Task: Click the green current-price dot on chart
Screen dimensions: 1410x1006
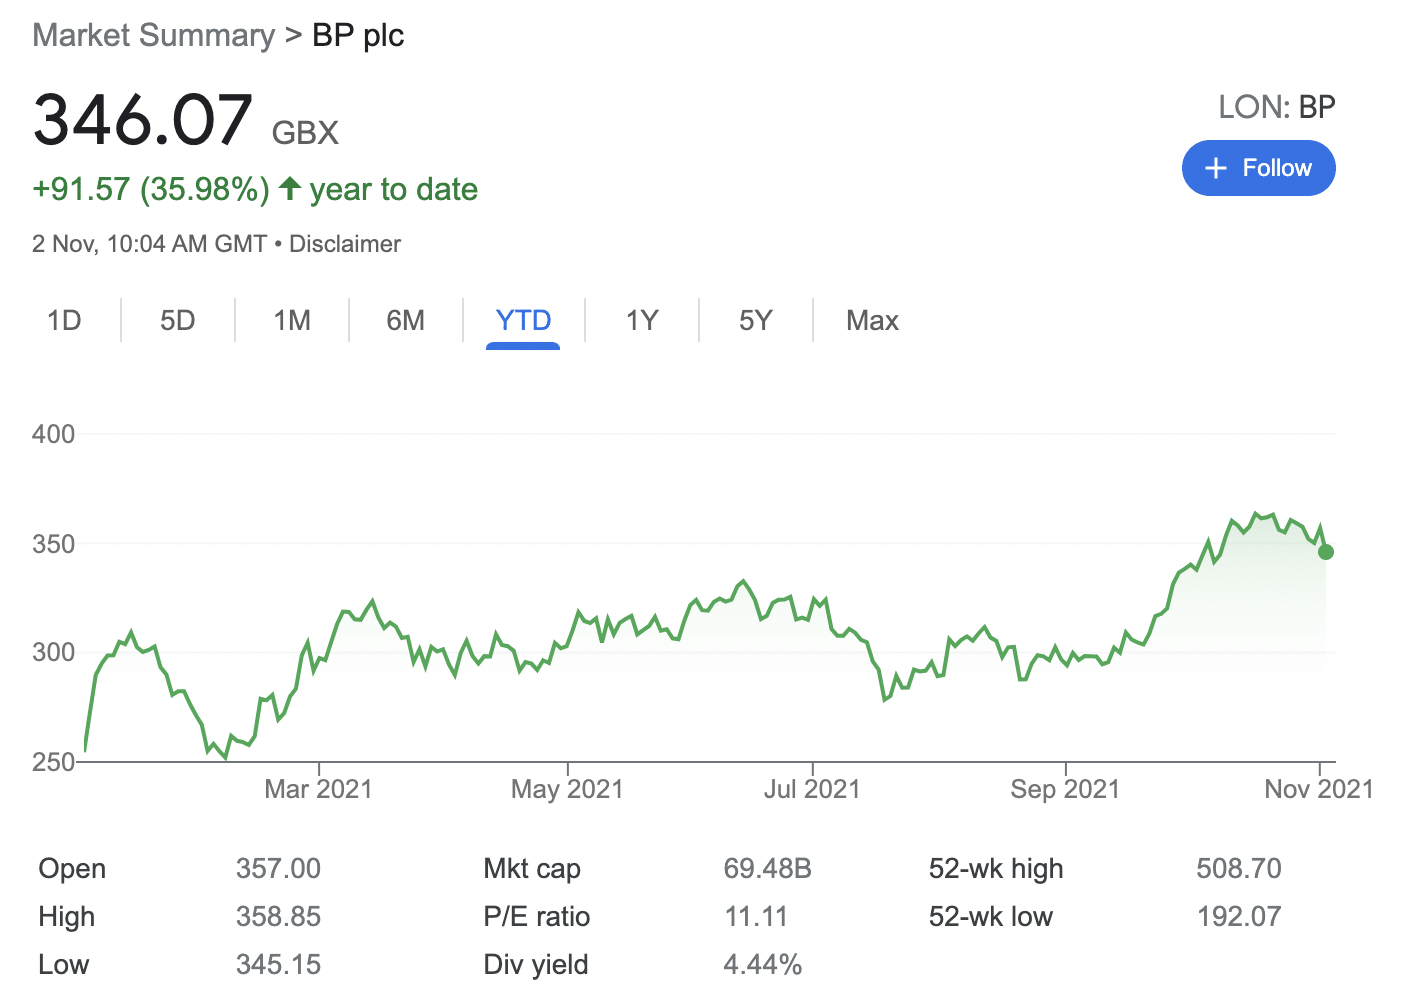Action: pos(1326,552)
